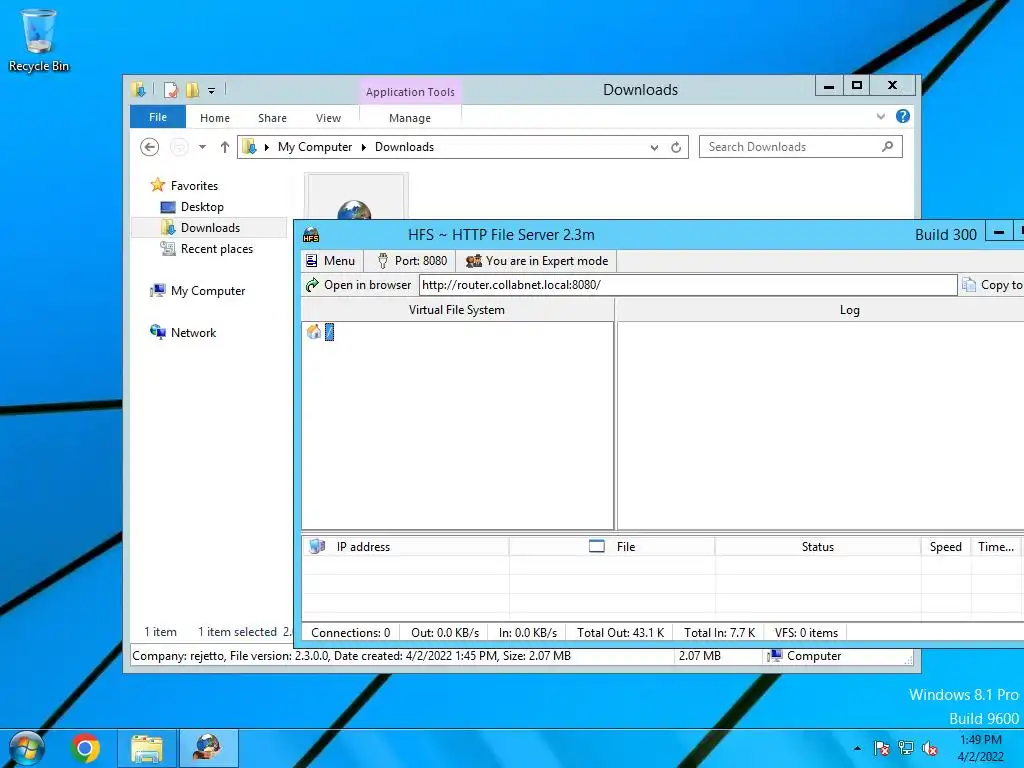Click the Refresh button in address bar
1024x768 pixels.
[676, 148]
